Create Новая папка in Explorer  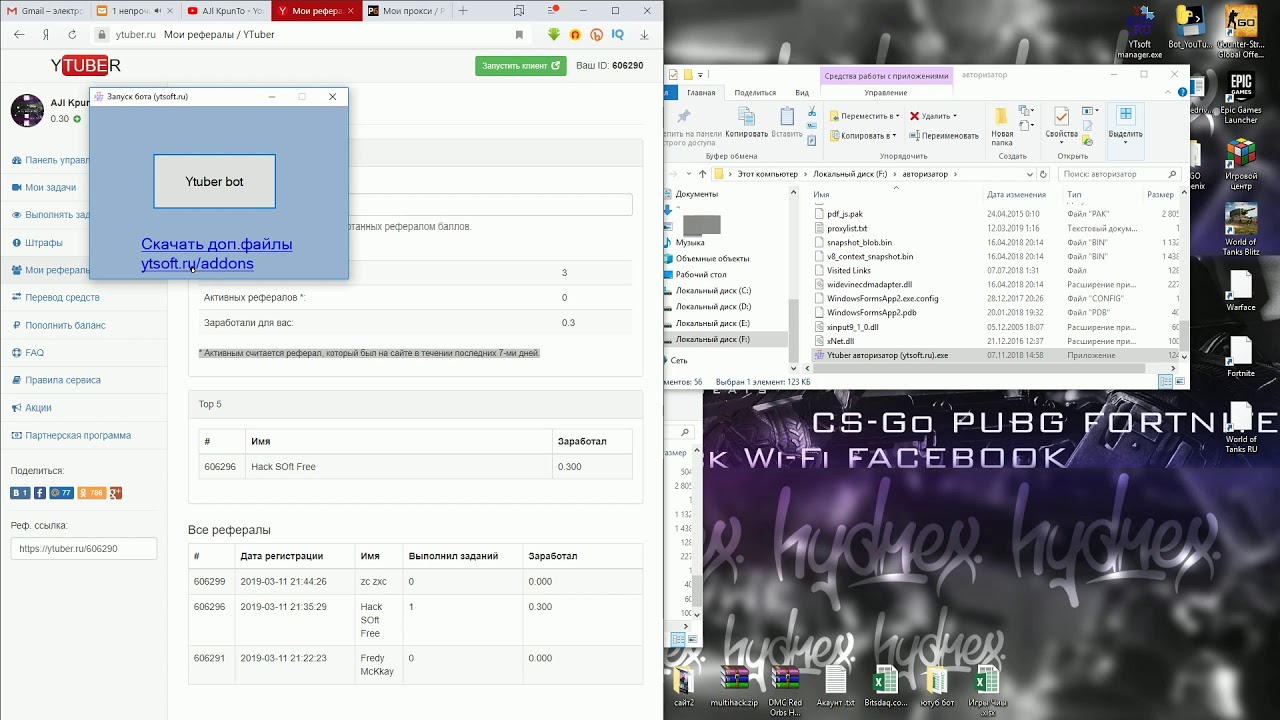(1002, 125)
